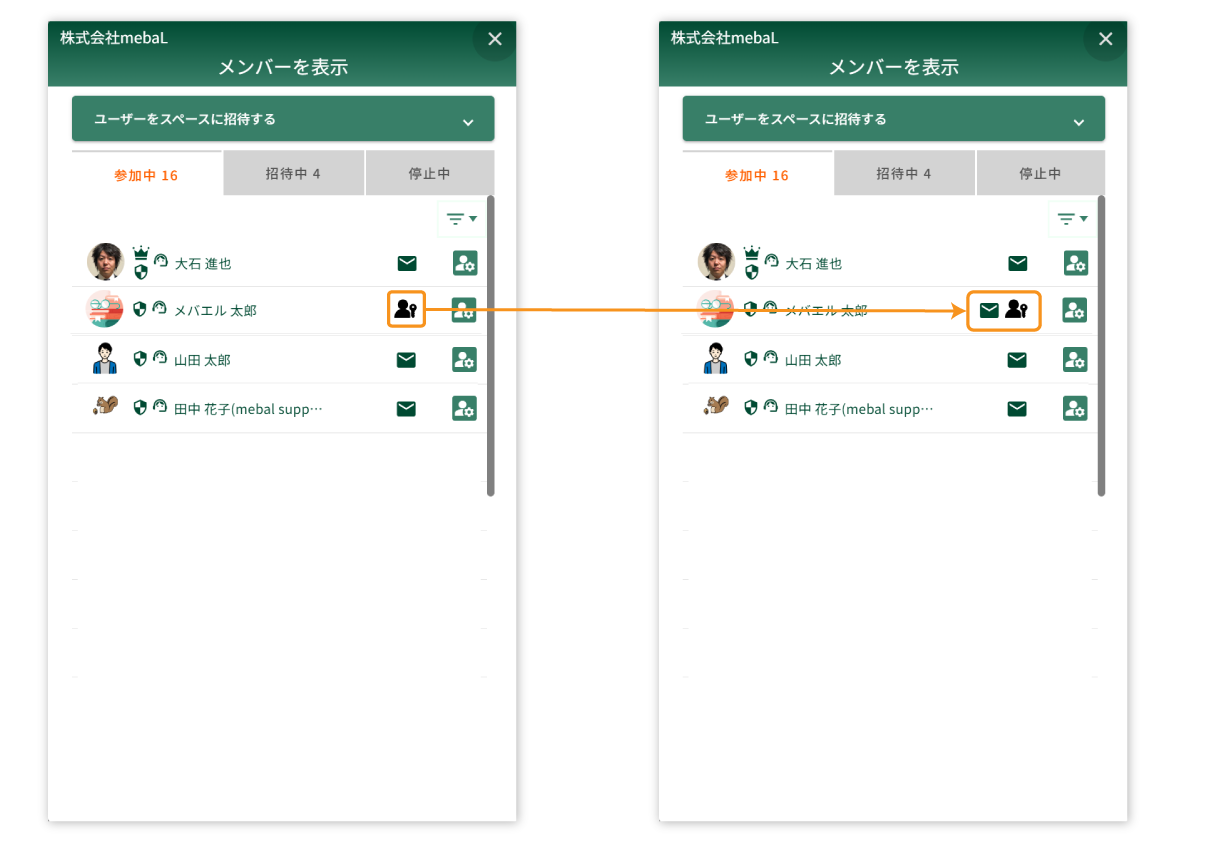Click user-key icon for メバエル 太郎 in right panel

pos(1017,310)
